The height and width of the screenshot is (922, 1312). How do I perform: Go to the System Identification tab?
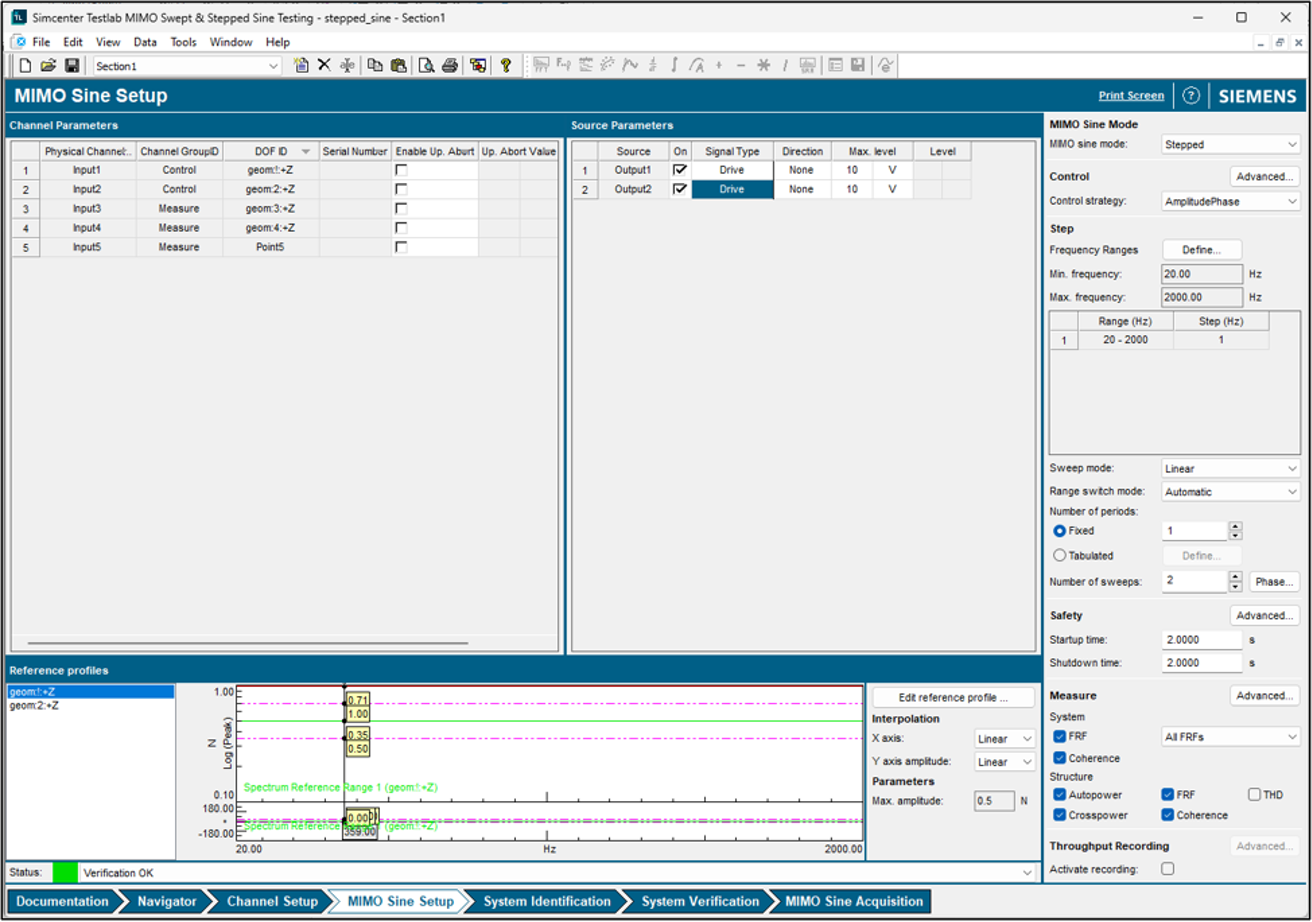(x=546, y=901)
